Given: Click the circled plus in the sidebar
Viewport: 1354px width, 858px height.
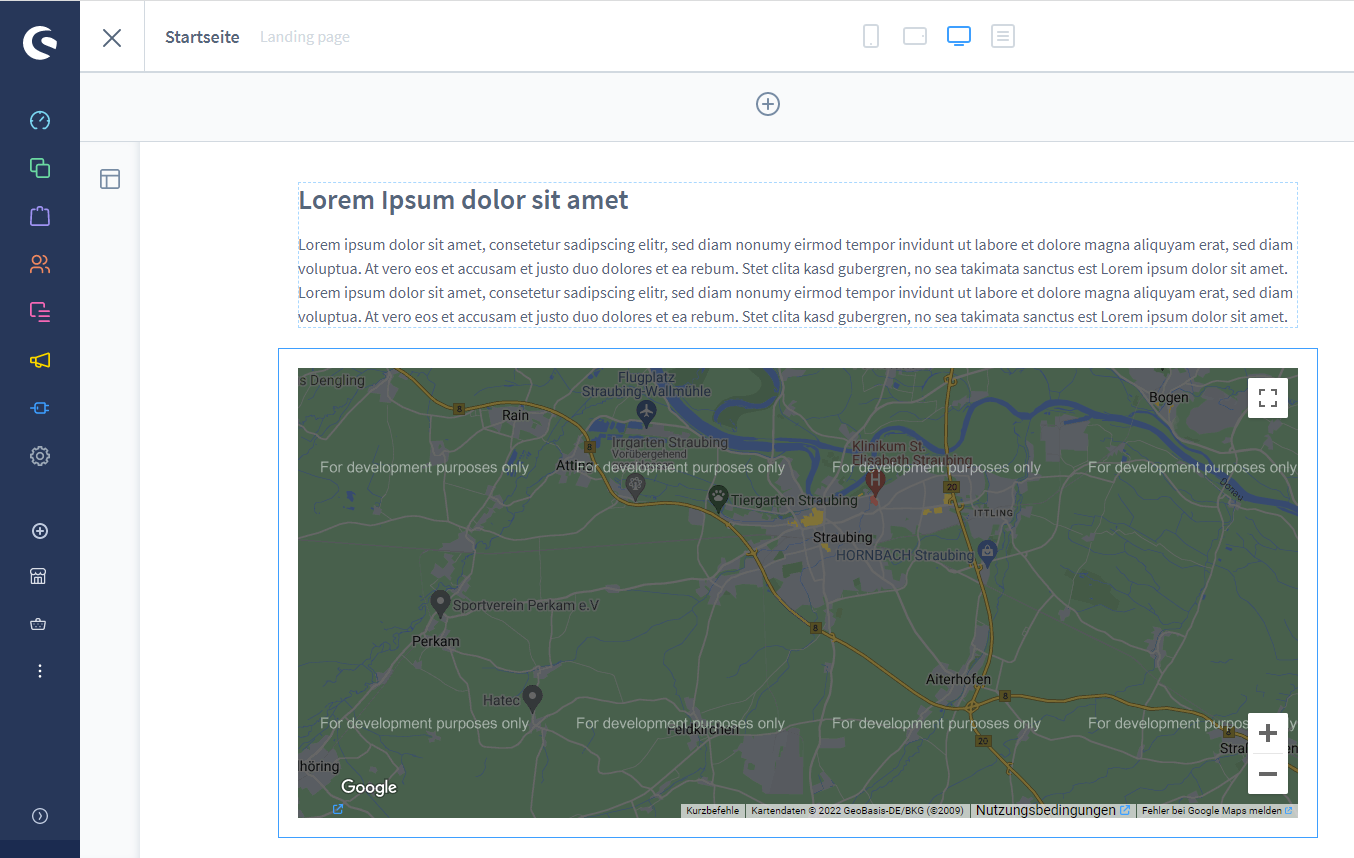Looking at the screenshot, I should tap(40, 531).
